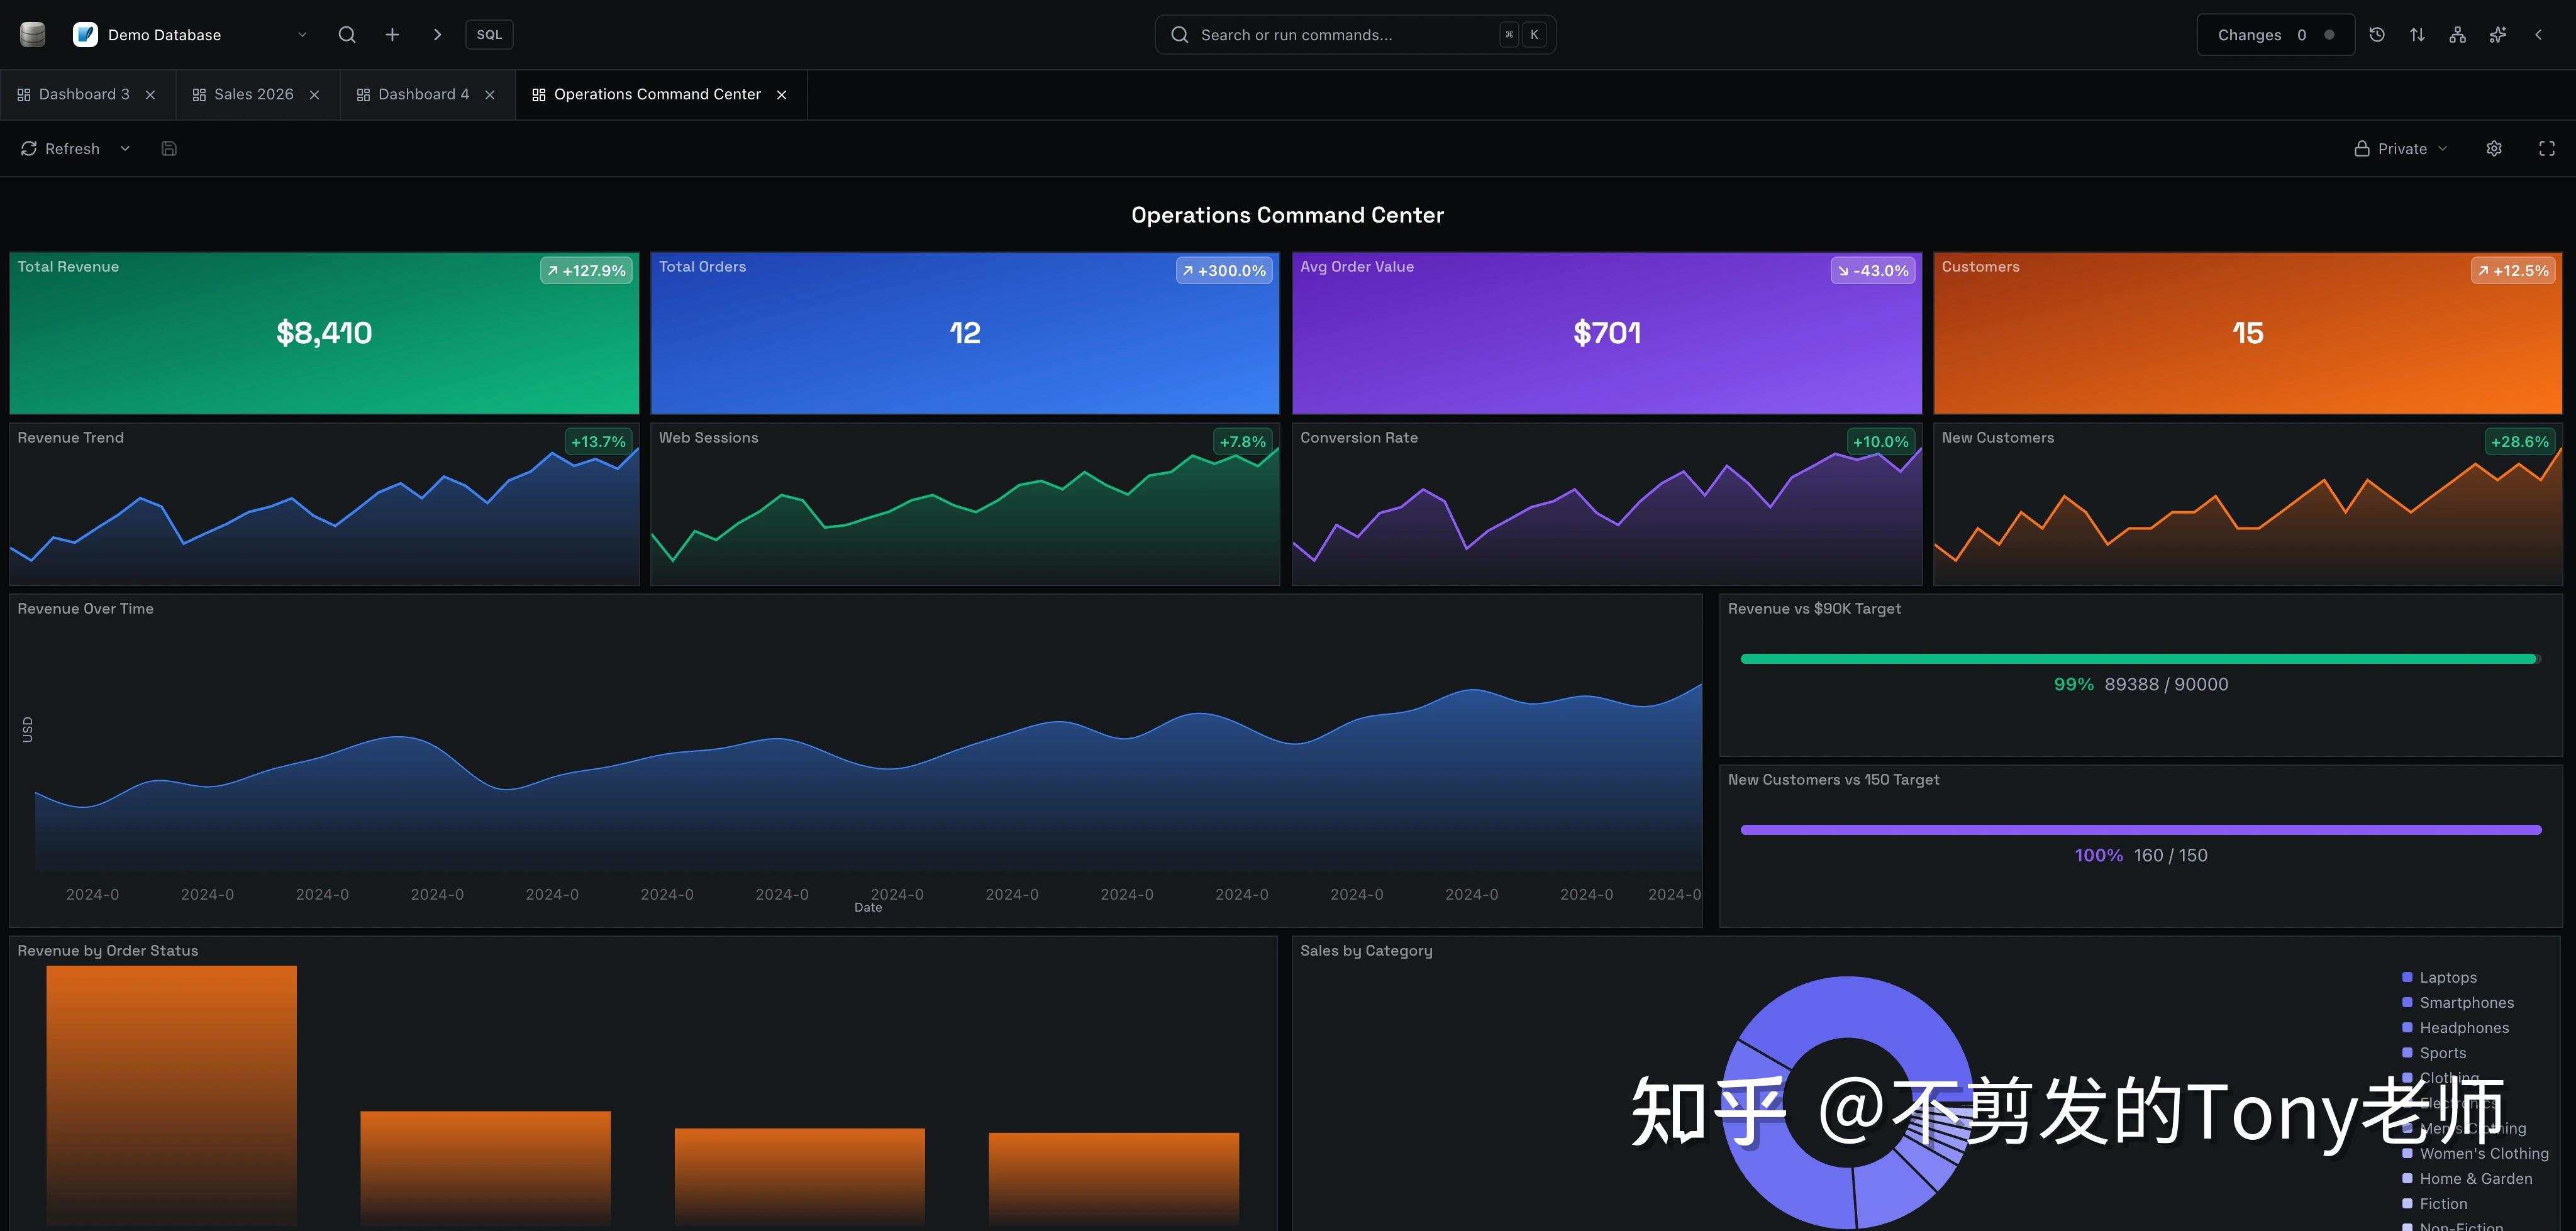
Task: Collapse the right panel chevron icon
Action: pos(2538,35)
